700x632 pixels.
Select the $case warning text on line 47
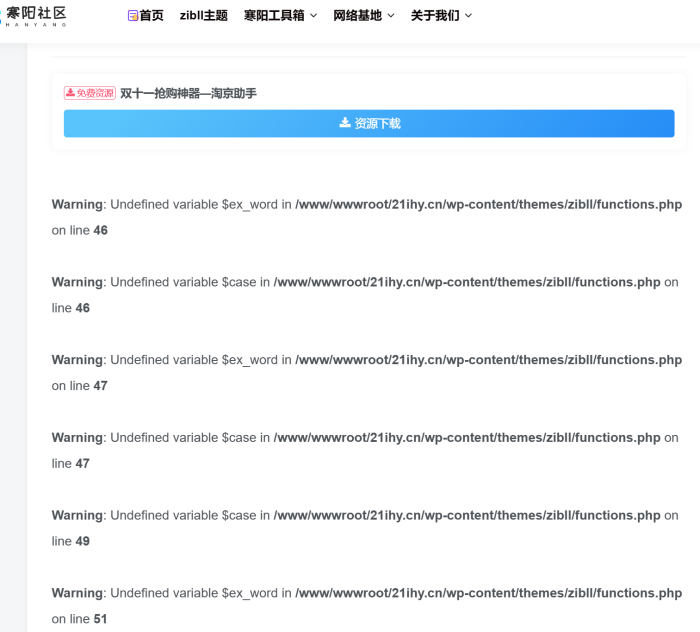[365, 450]
